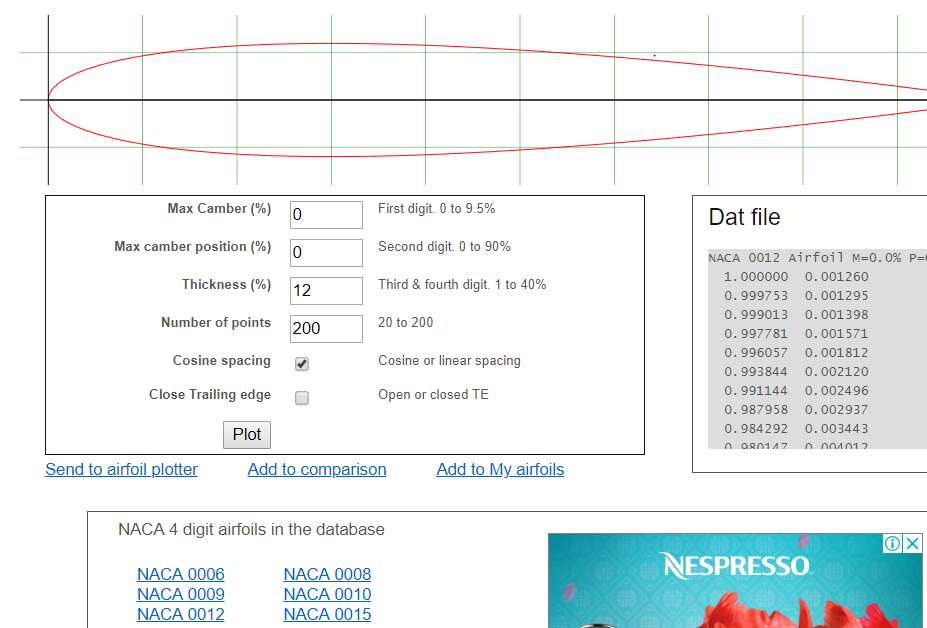This screenshot has width=927, height=628.
Task: Close the Nespresso advertisement
Action: [x=913, y=543]
